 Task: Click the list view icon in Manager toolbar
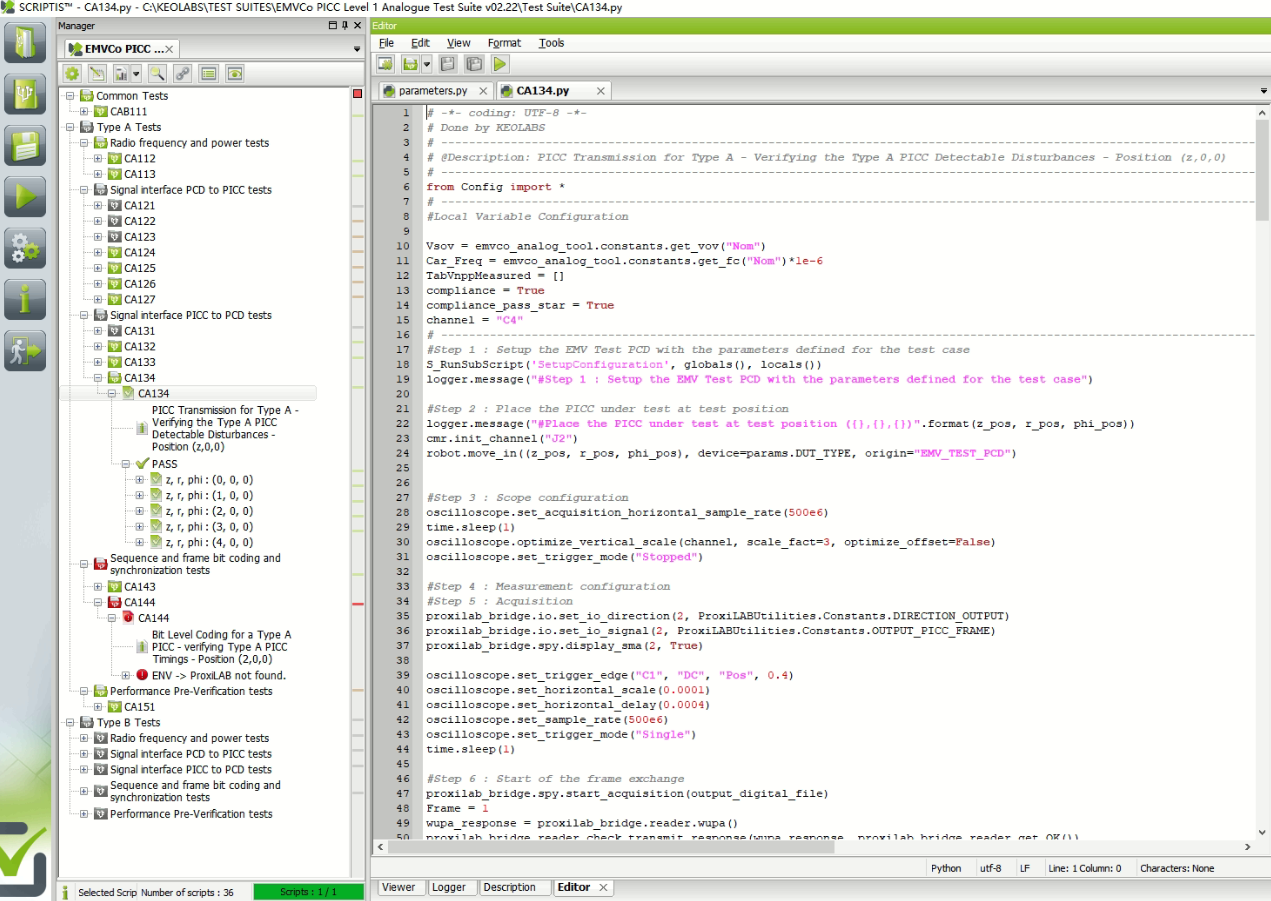209,73
